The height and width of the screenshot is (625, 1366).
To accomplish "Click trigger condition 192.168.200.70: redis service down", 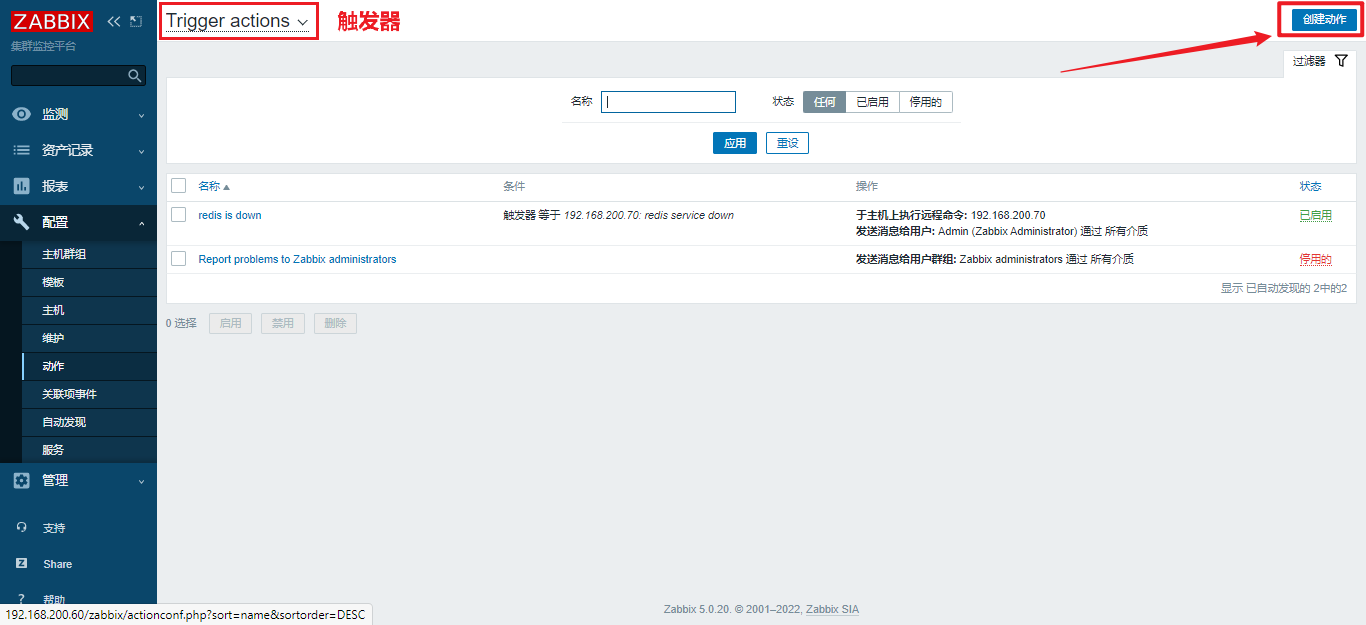I will tap(648, 215).
